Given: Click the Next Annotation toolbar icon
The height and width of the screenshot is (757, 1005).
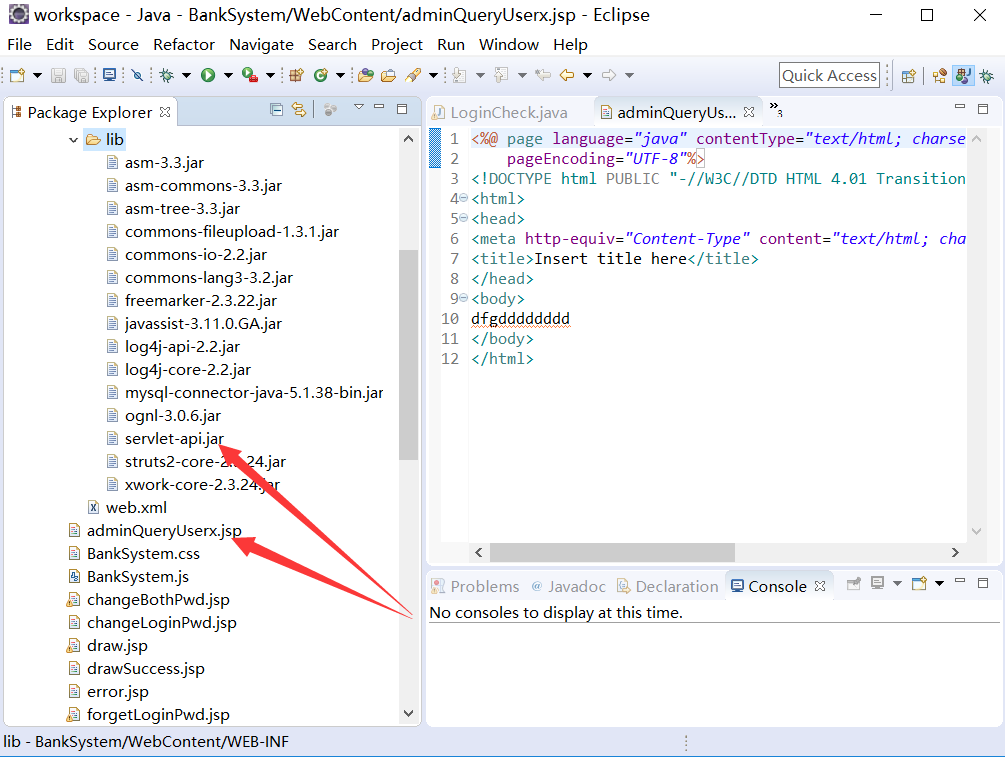Looking at the screenshot, I should [x=459, y=76].
